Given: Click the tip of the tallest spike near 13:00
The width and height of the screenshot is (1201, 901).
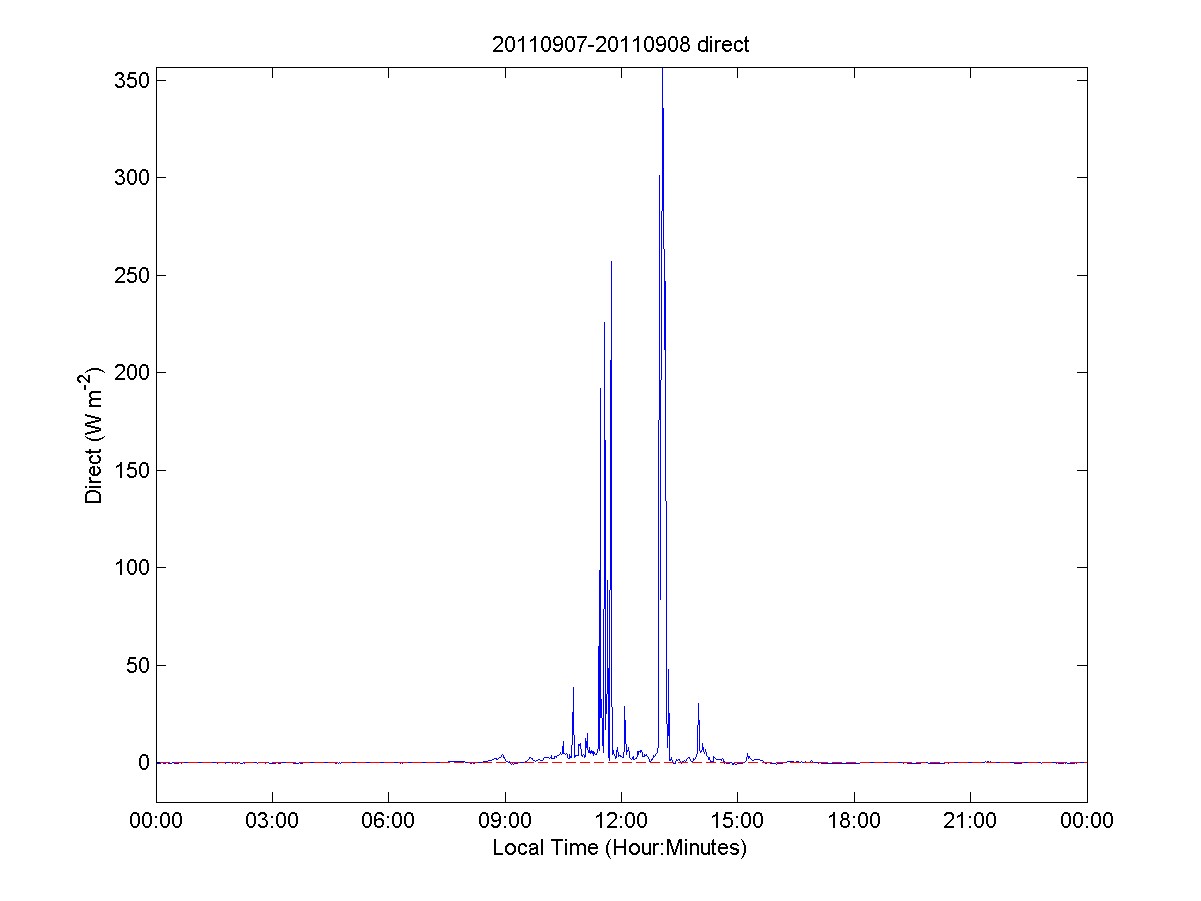Looking at the screenshot, I should tap(662, 70).
